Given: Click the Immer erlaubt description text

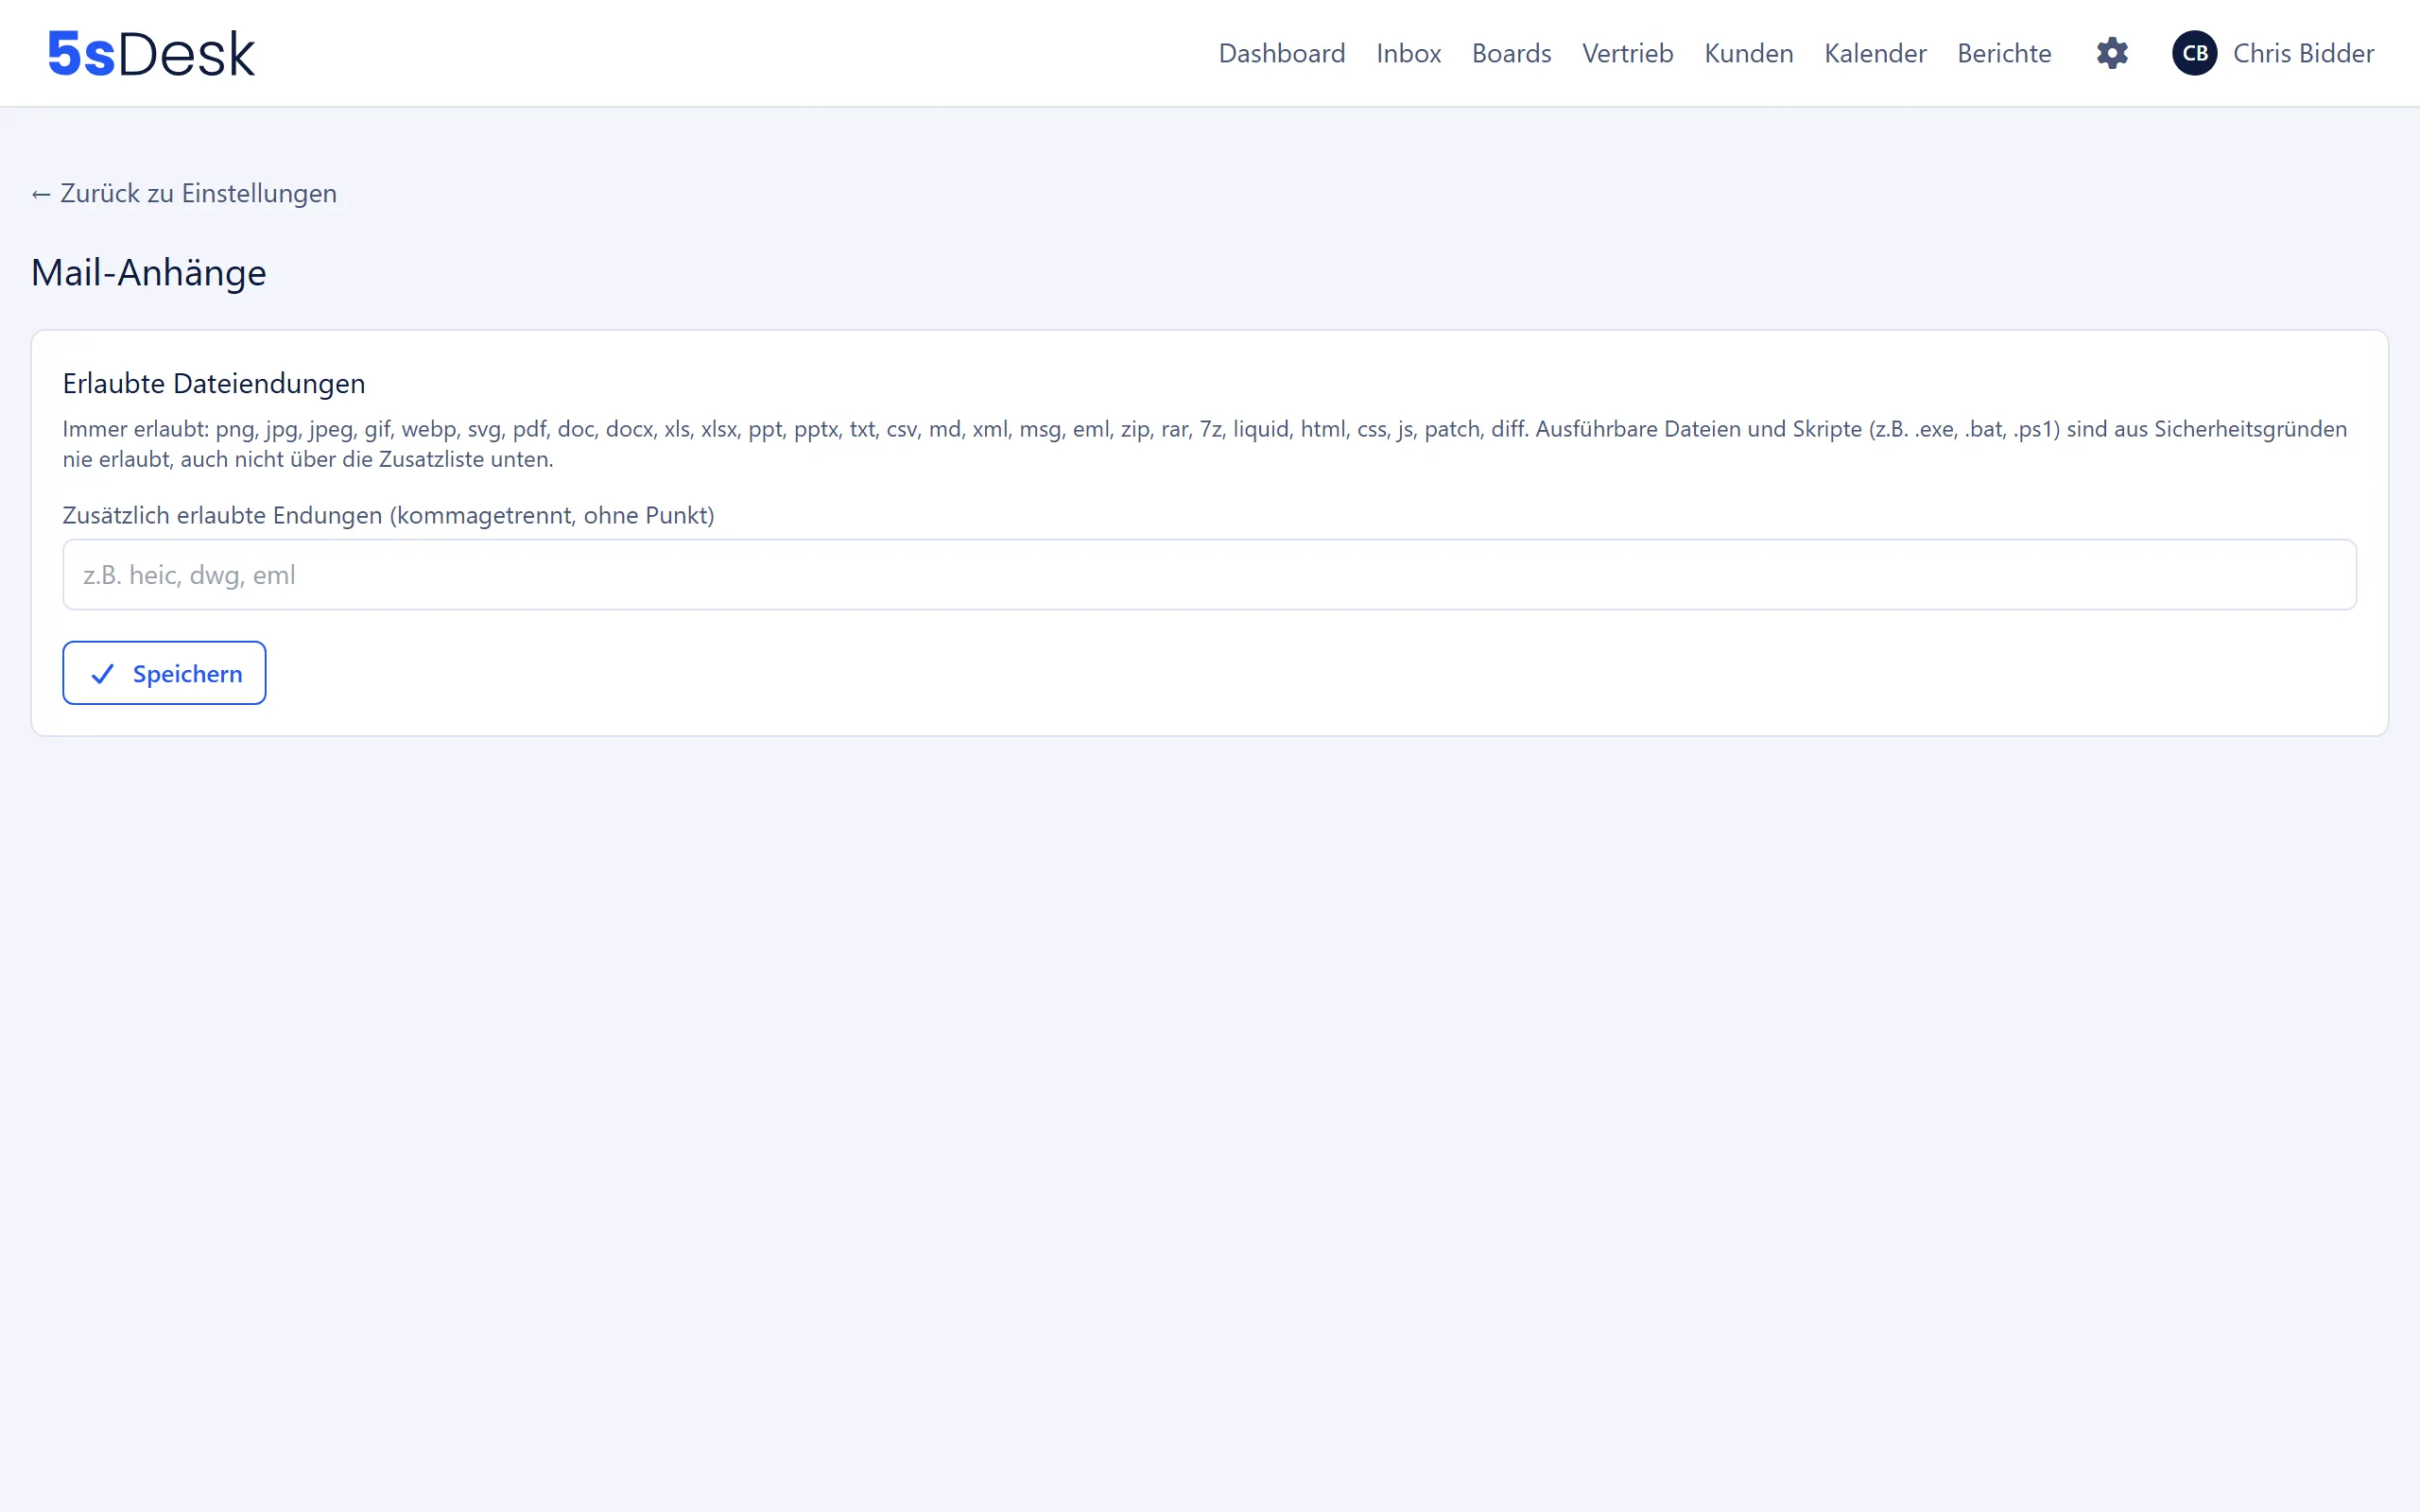Looking at the screenshot, I should (1205, 444).
